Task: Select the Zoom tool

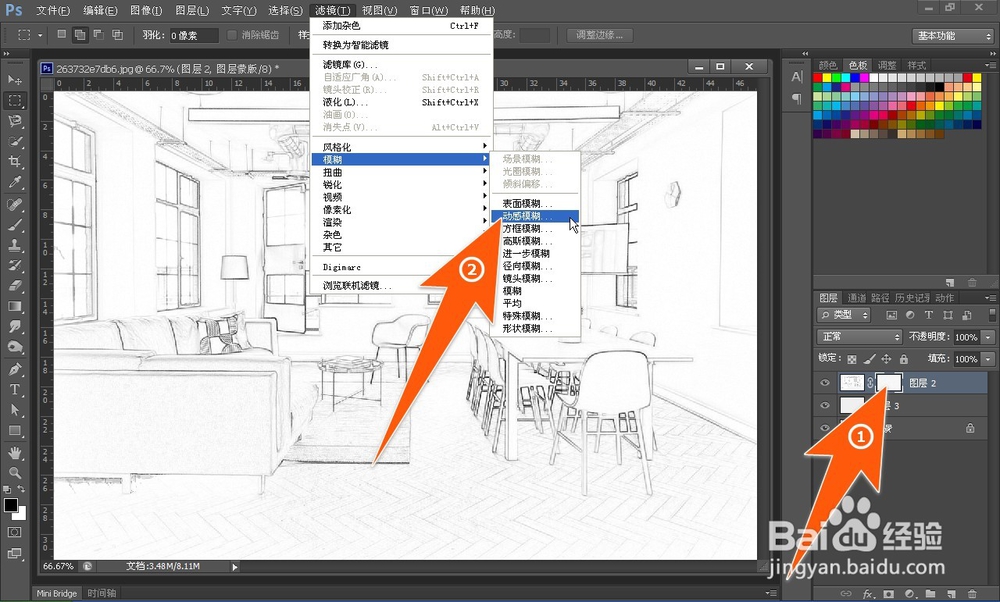Action: click(15, 473)
